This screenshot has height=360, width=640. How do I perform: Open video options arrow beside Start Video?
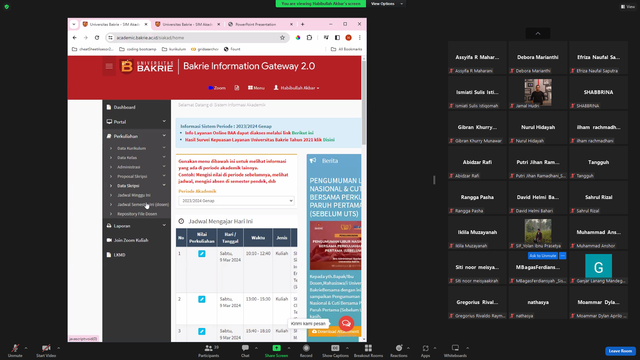point(59,348)
